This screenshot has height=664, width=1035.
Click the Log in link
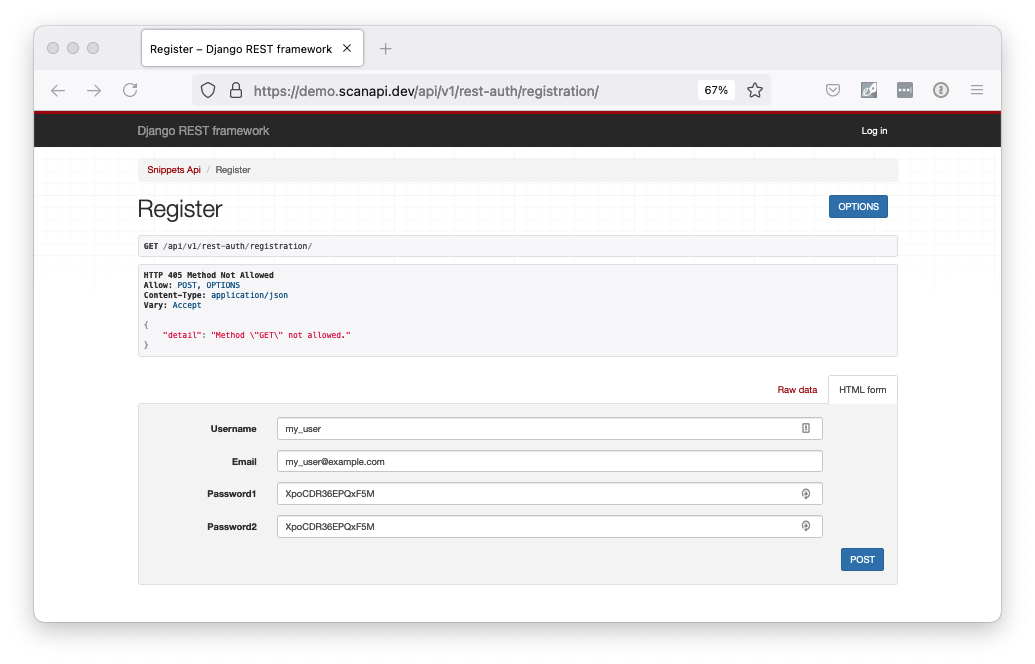point(874,131)
